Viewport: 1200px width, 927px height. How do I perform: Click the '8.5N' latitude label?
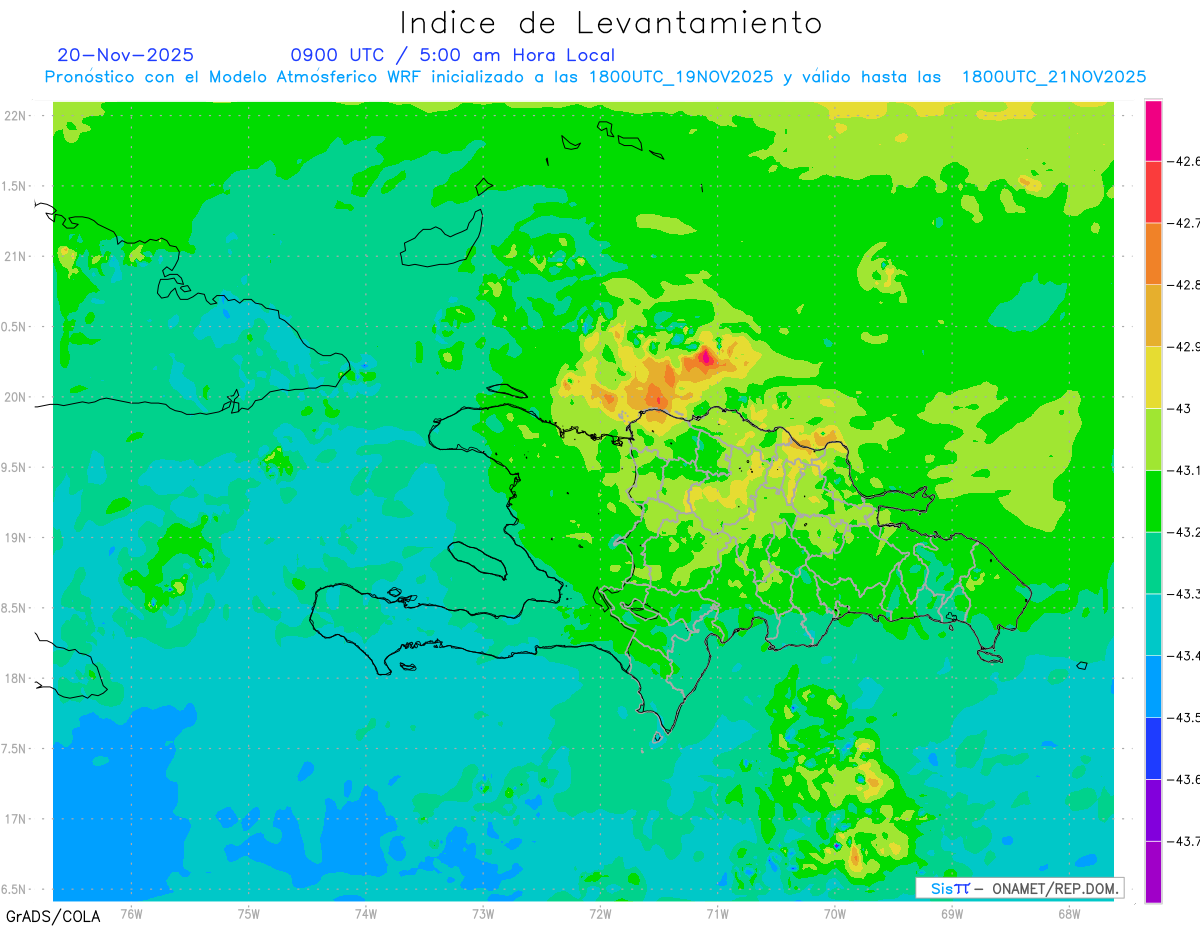click(x=14, y=608)
